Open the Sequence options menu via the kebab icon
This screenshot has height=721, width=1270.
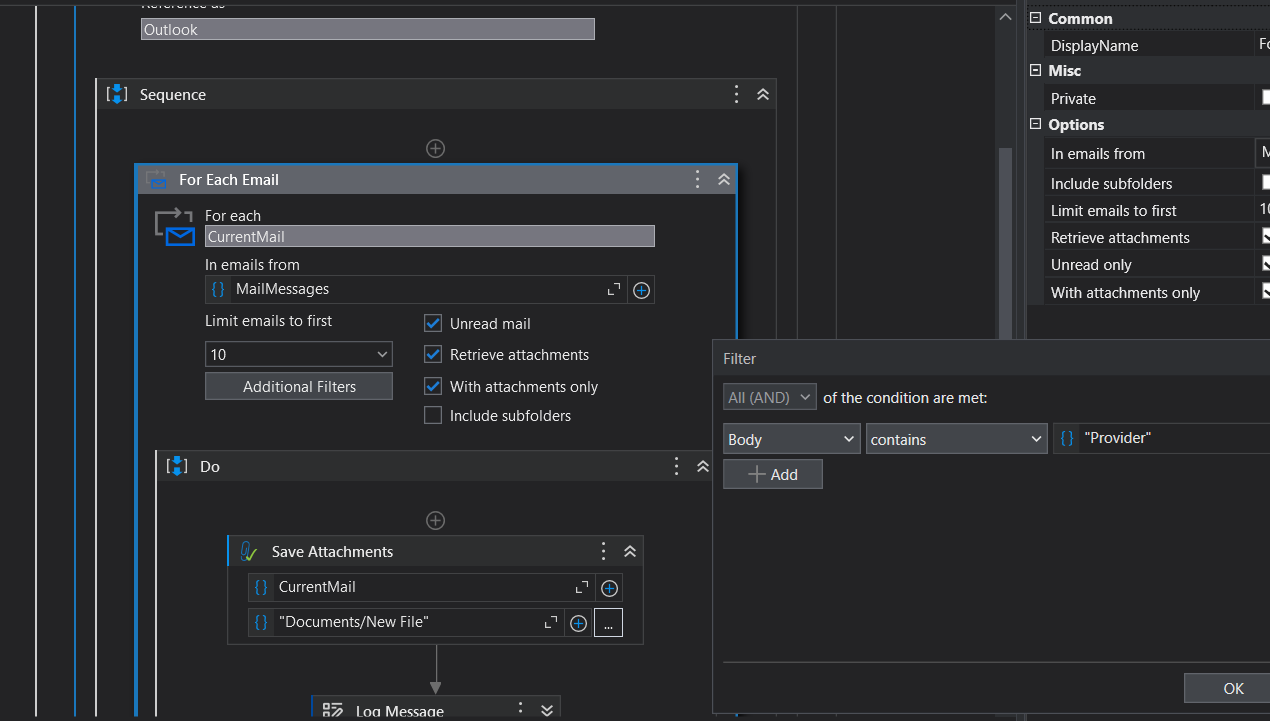[736, 93]
